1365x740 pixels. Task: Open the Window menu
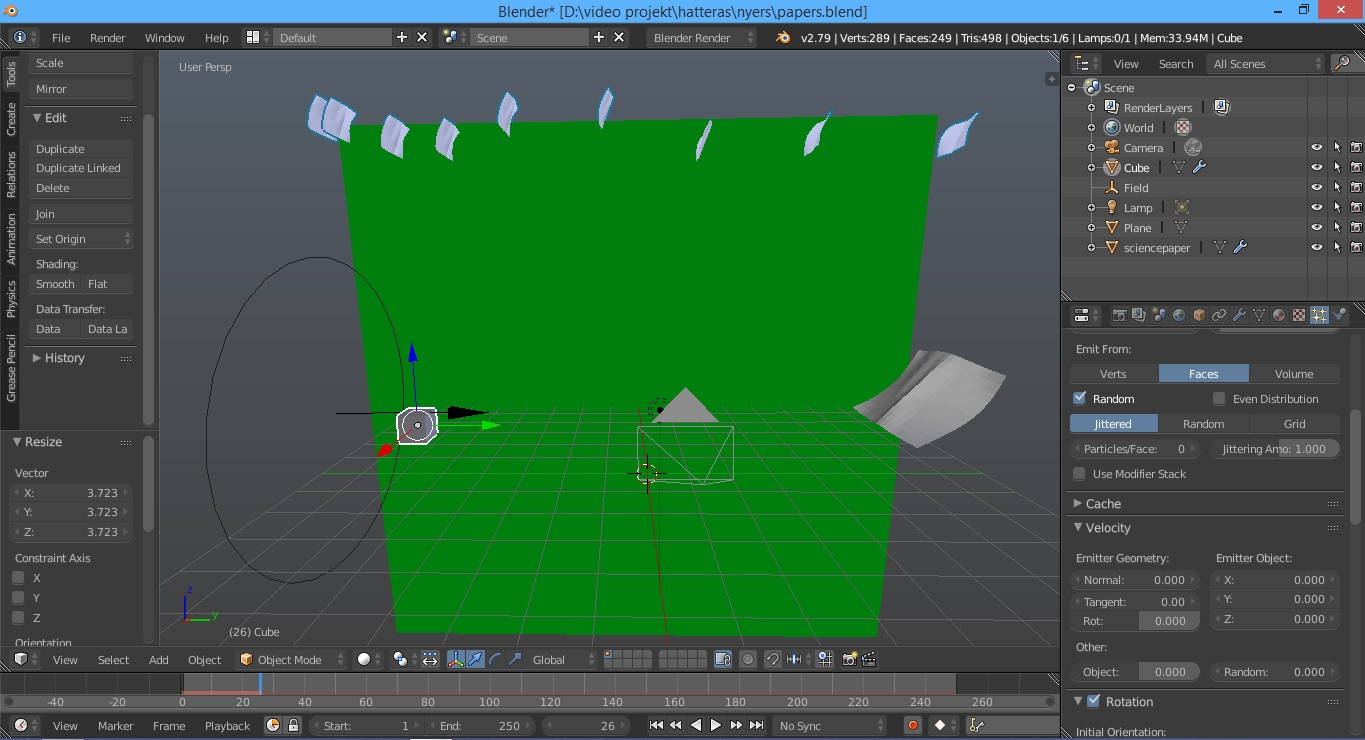coord(165,37)
